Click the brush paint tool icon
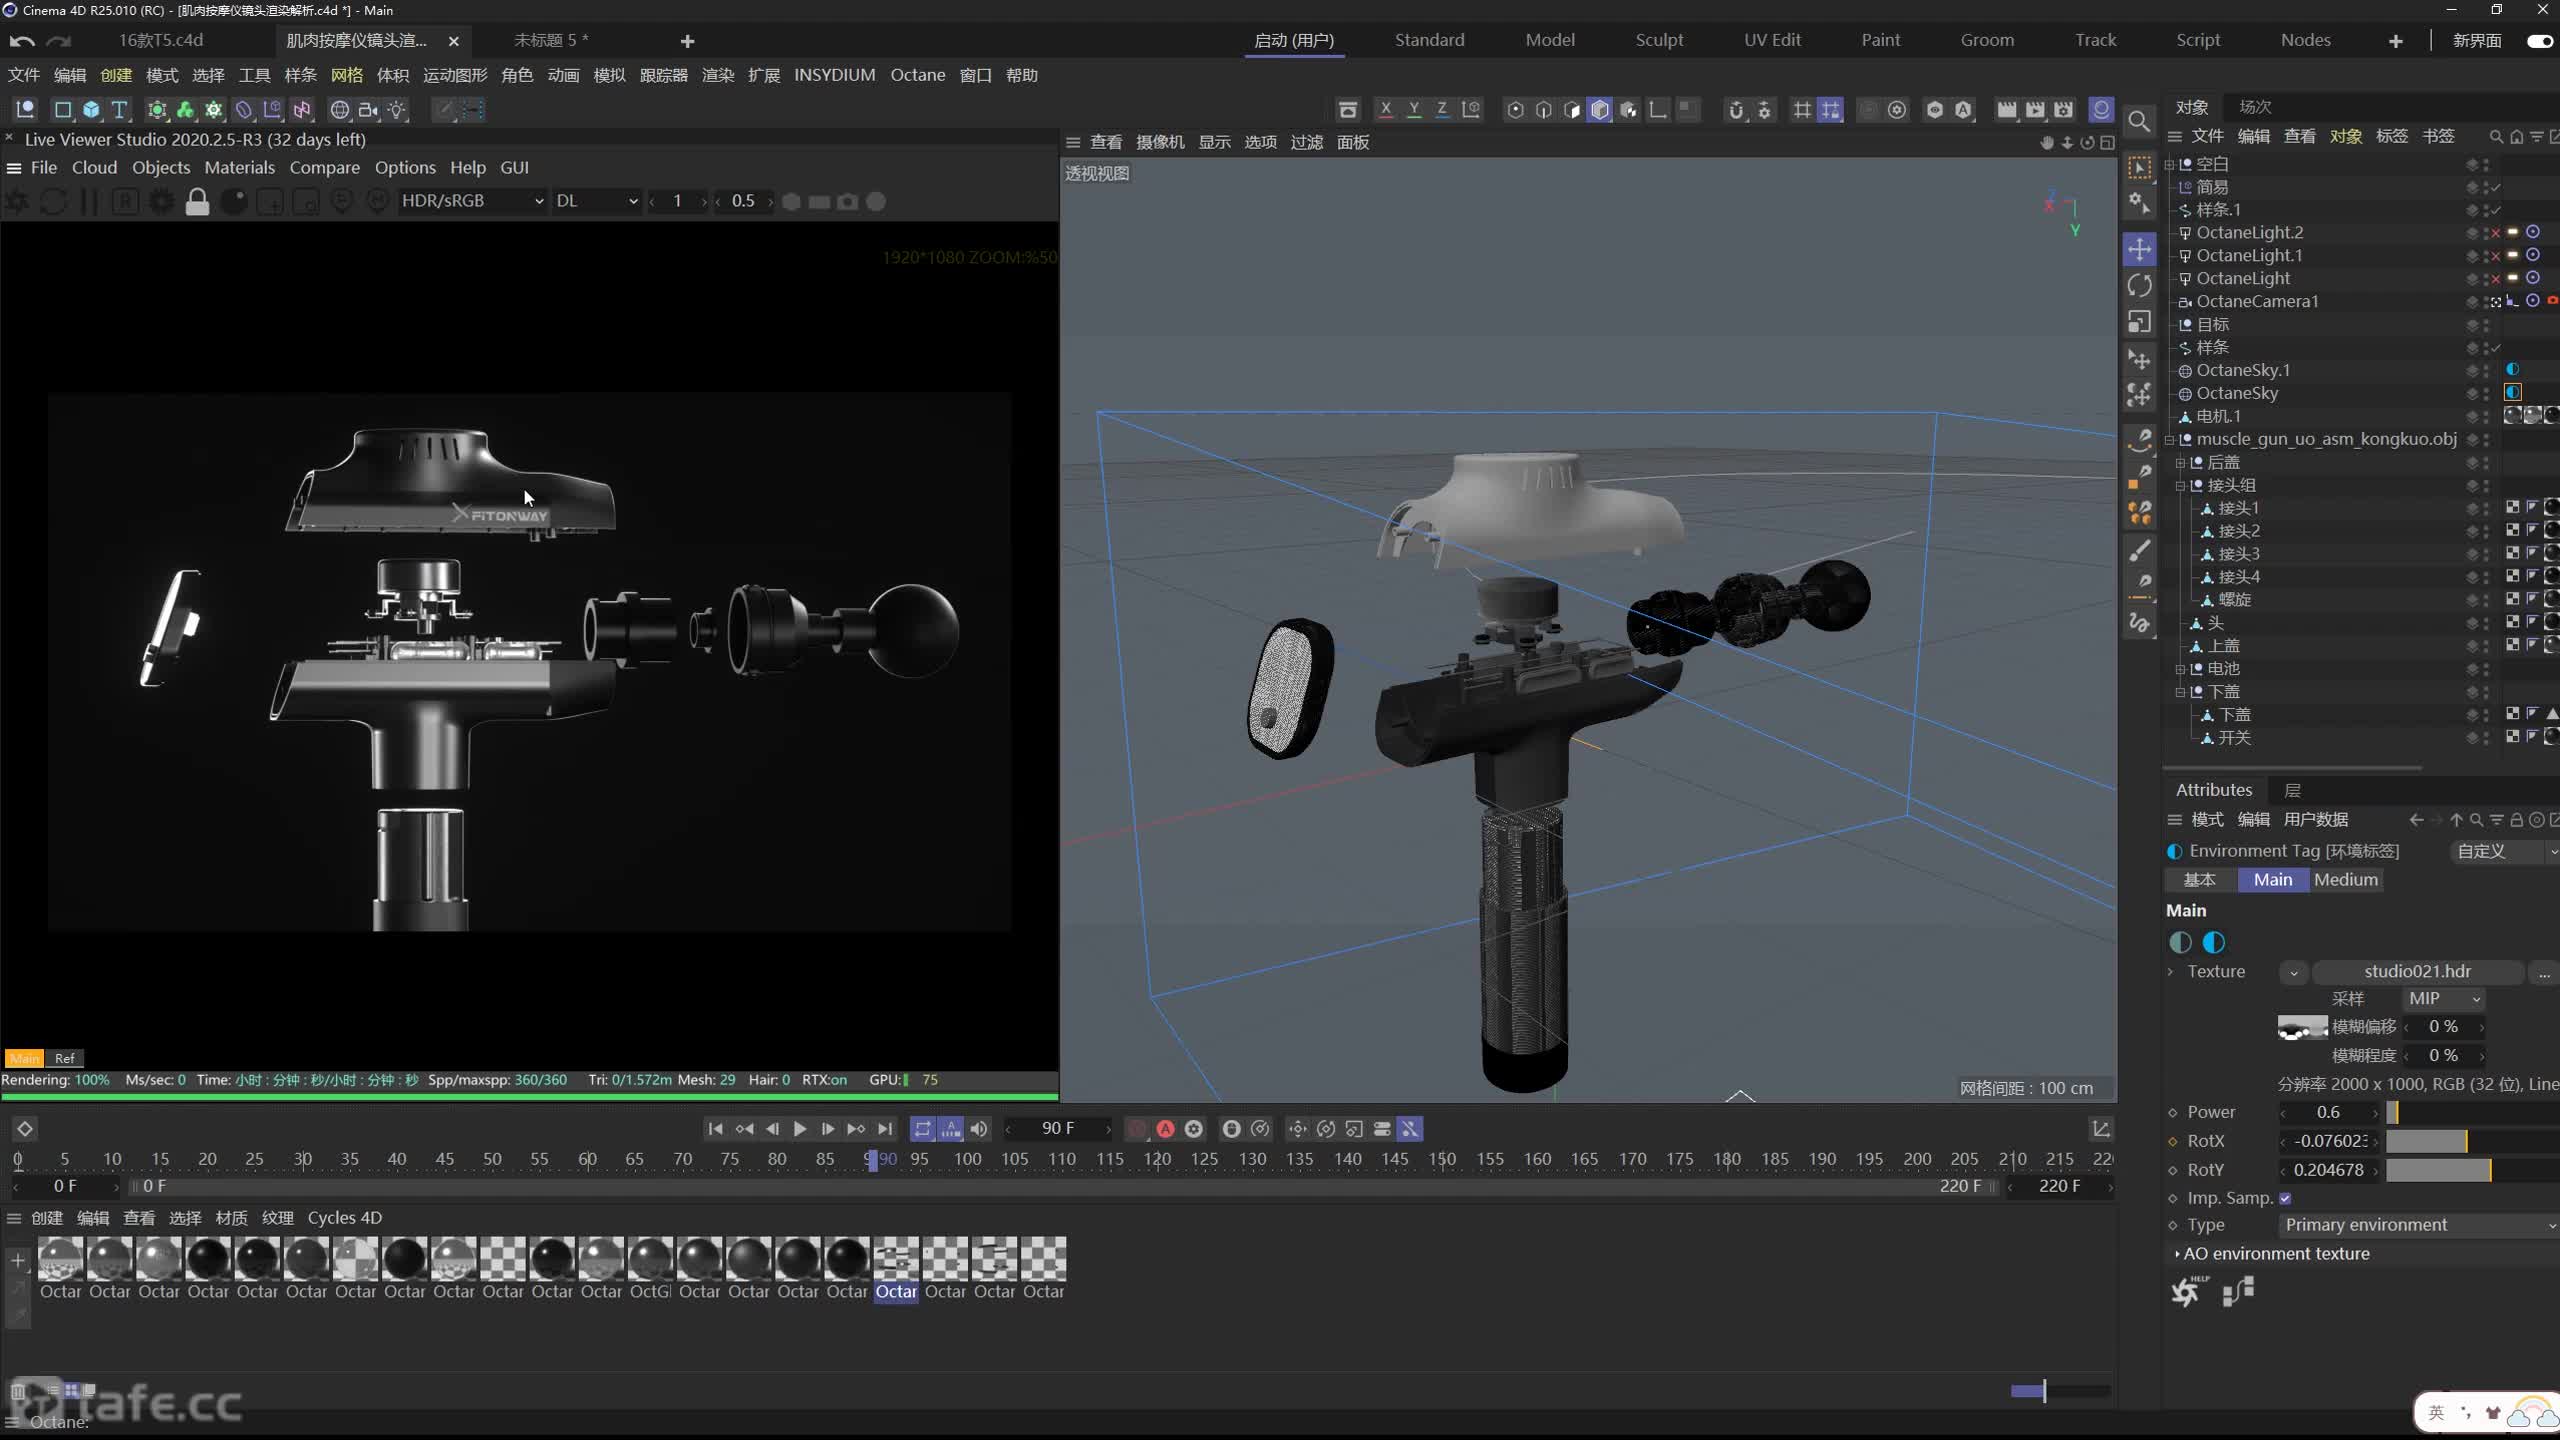 (2139, 551)
